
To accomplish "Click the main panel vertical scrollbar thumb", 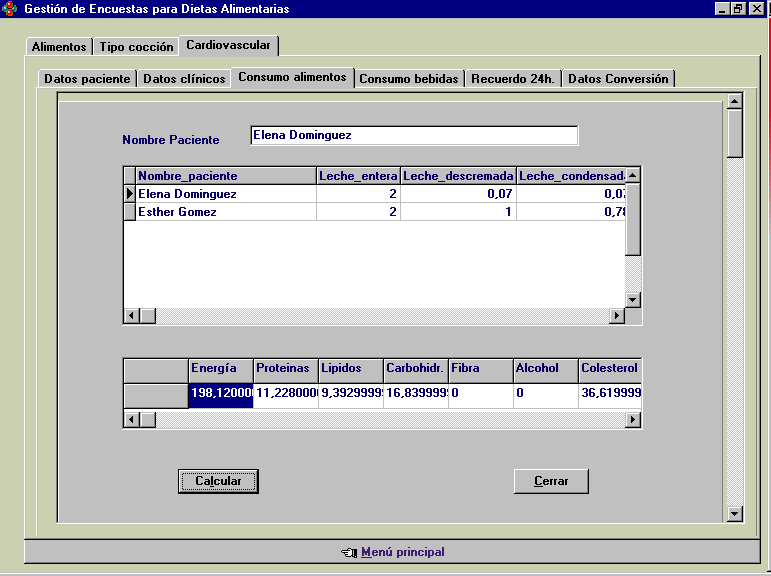I will click(735, 133).
